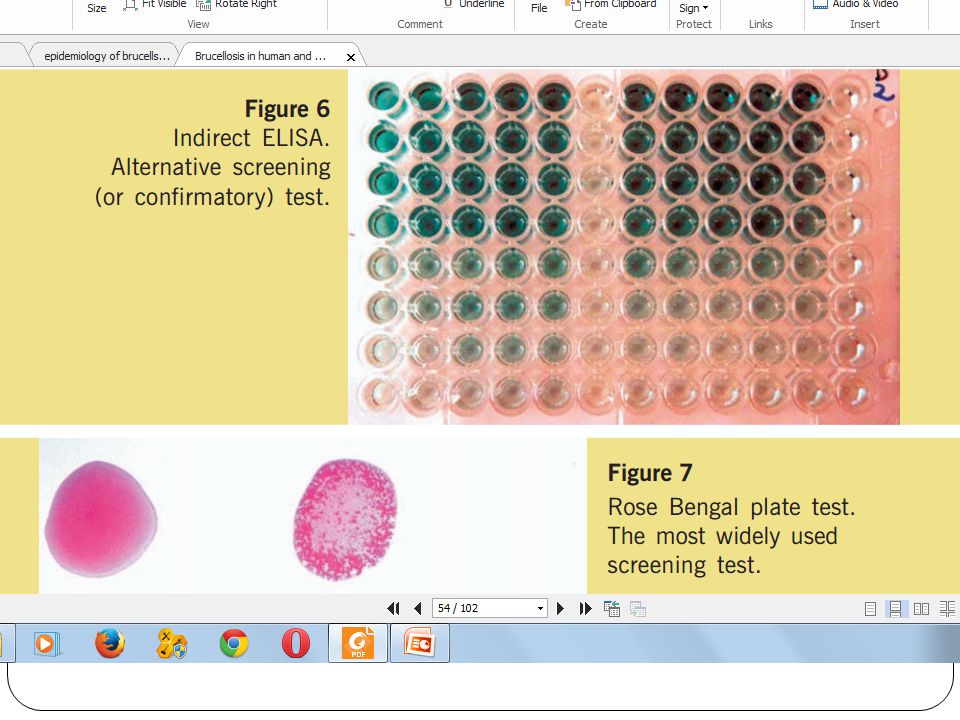Image resolution: width=960 pixels, height=720 pixels.
Task: Apply the Underline comment tool
Action: [x=474, y=5]
